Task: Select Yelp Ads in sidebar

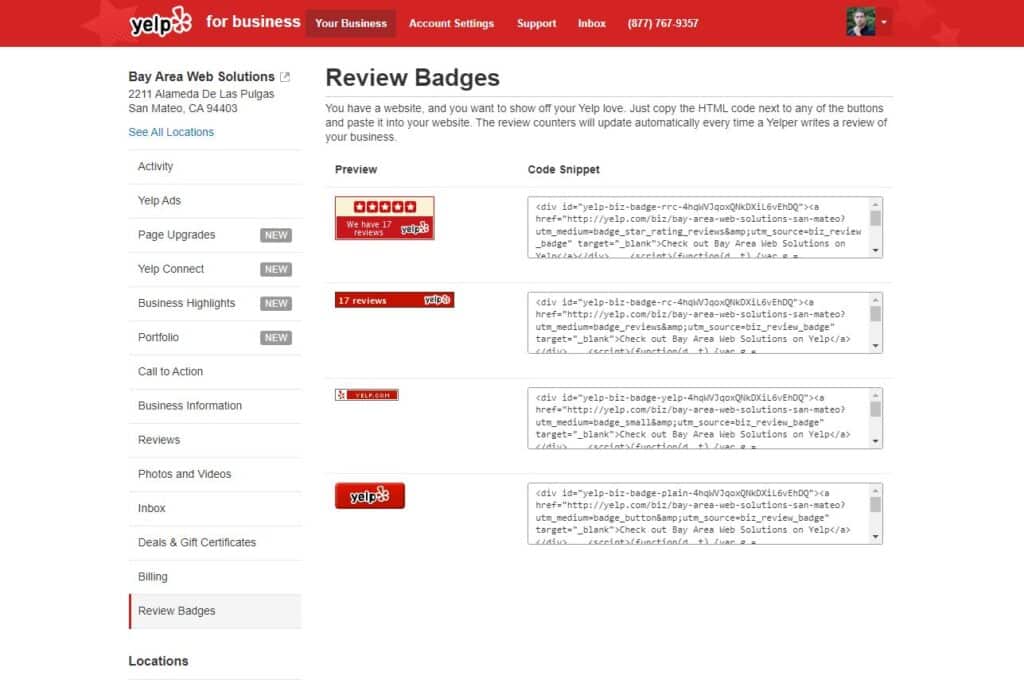Action: [215, 200]
